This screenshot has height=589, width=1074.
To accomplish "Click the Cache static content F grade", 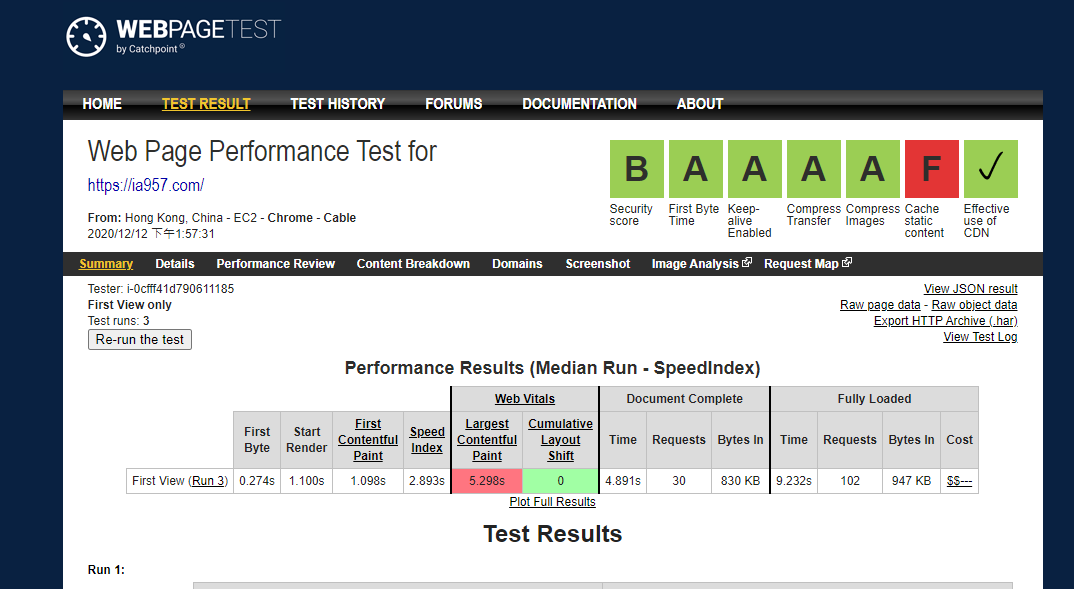I will click(x=931, y=169).
